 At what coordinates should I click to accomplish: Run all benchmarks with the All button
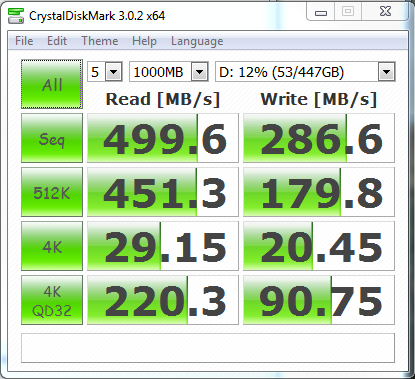click(x=52, y=84)
